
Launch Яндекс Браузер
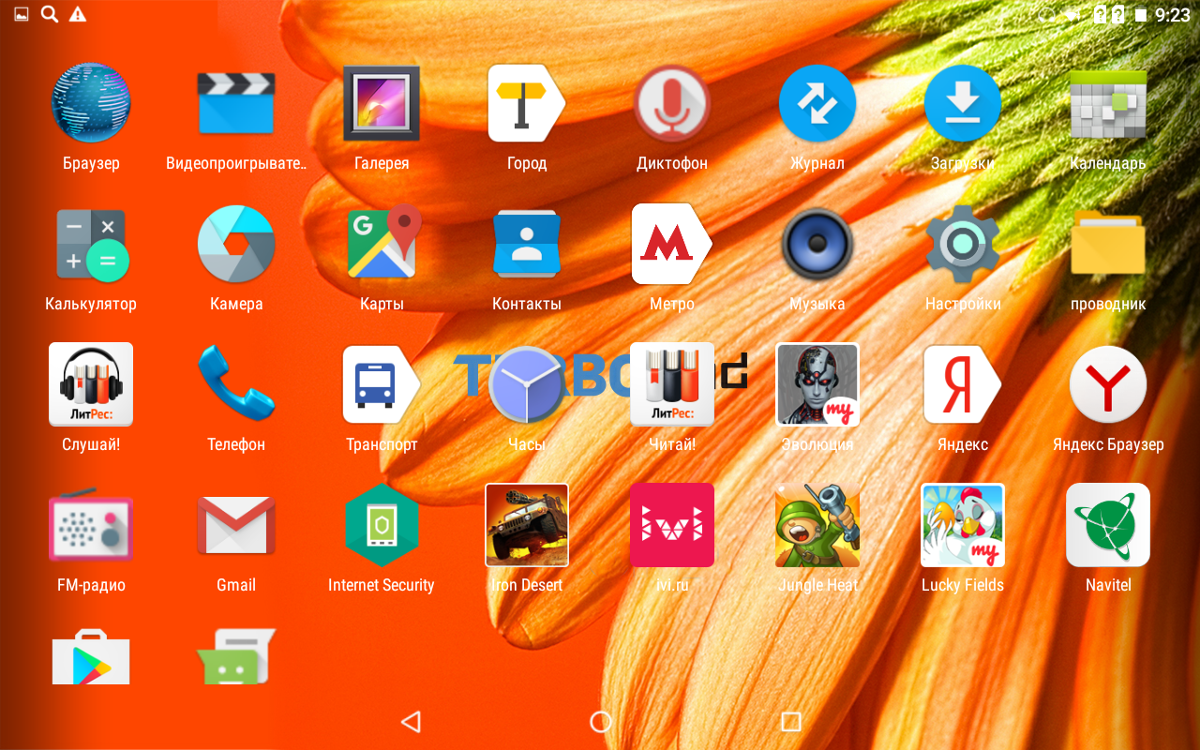click(1108, 384)
